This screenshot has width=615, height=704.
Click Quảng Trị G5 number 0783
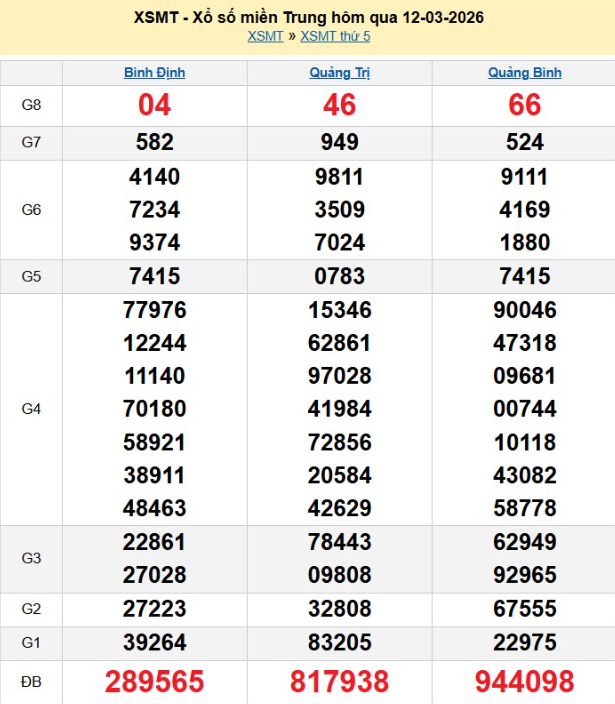tap(340, 276)
